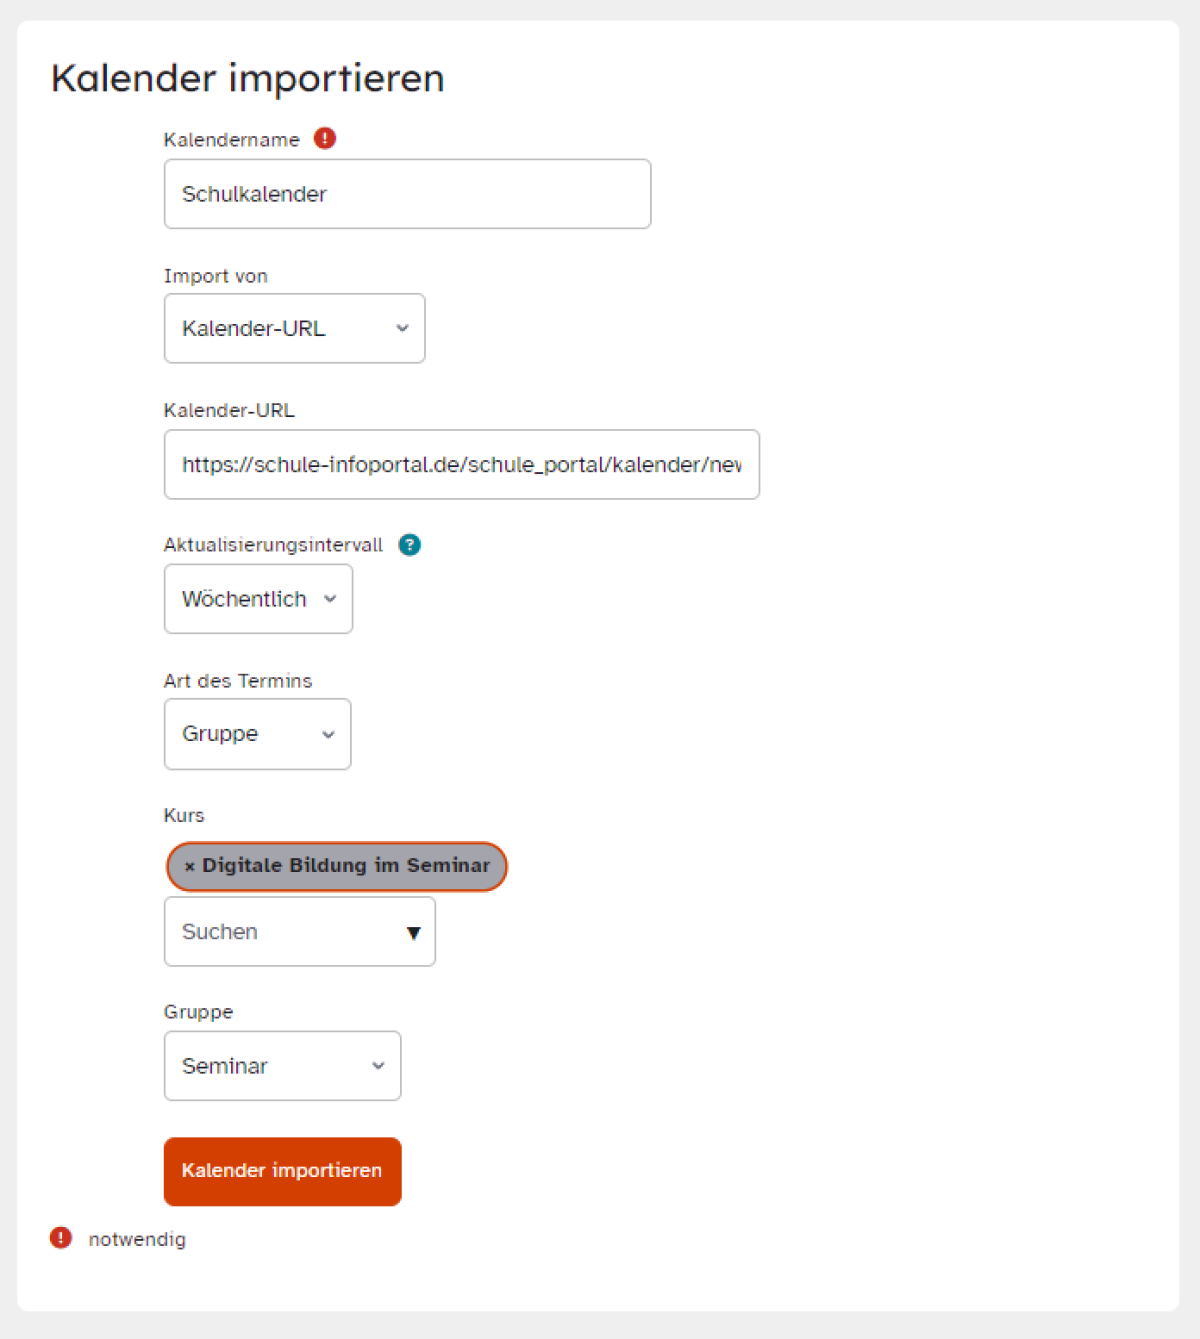Screen dimensions: 1200x1339
Task: Click the red notwendig legend icon
Action: click(61, 1238)
